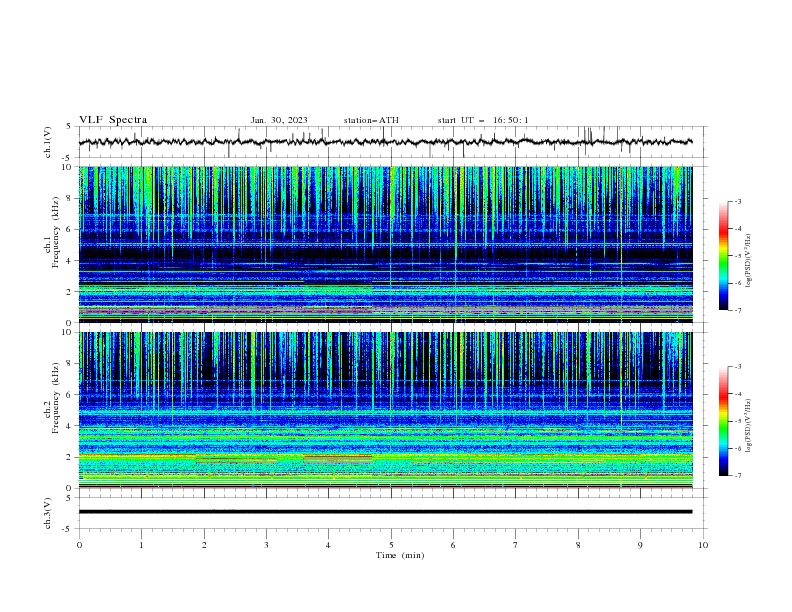The width and height of the screenshot is (792, 612).
Task: Click the "station=ATH" label
Action: 371,120
